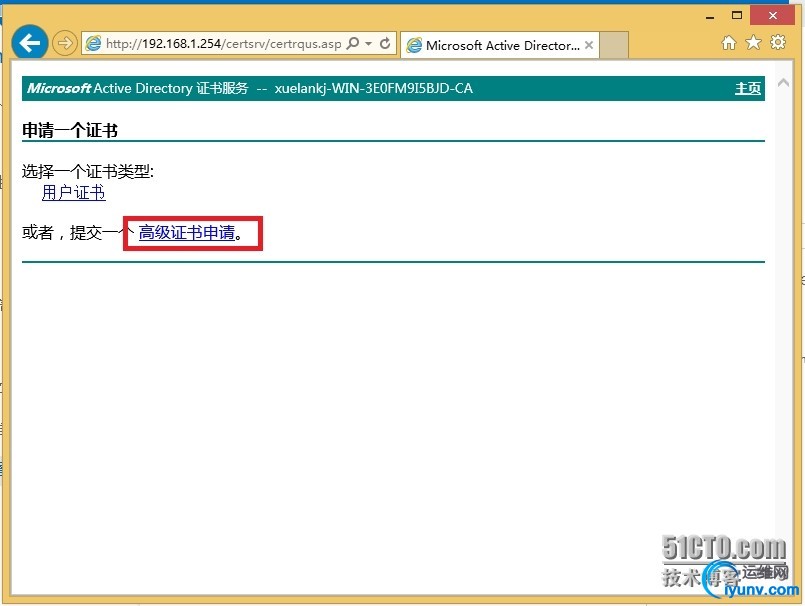
Task: Click the scrollbar up arrow
Action: [x=783, y=83]
